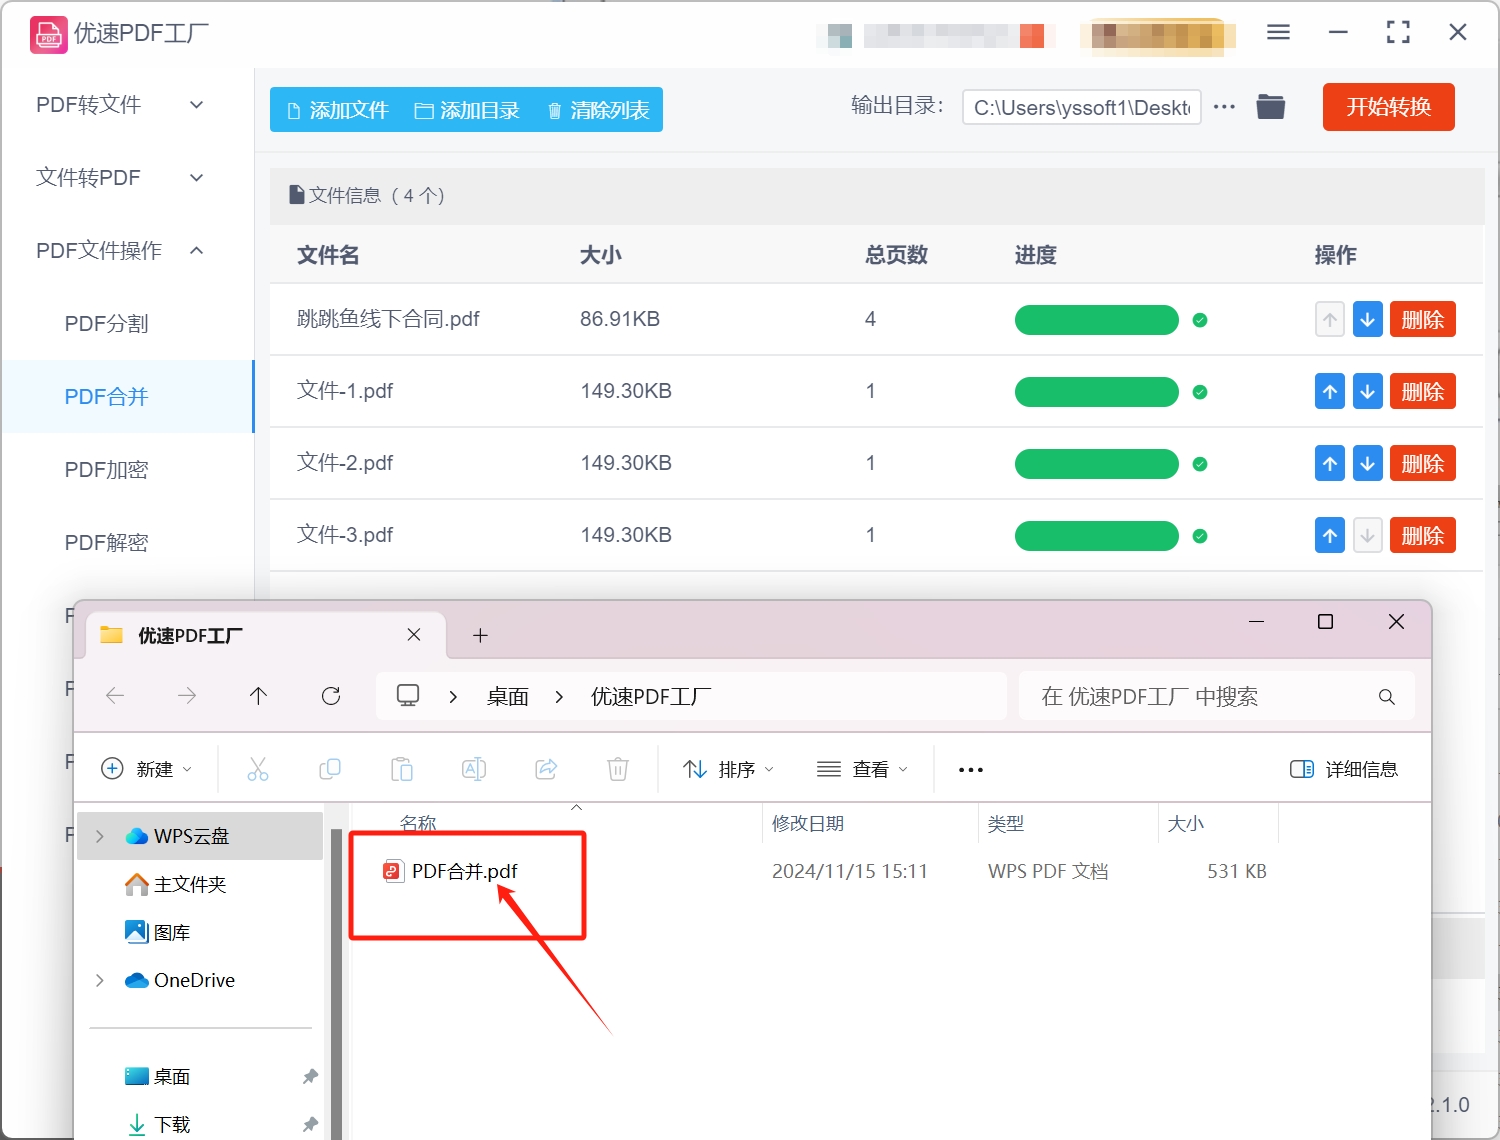Click the 添加目录 button
The width and height of the screenshot is (1500, 1140).
coord(467,110)
